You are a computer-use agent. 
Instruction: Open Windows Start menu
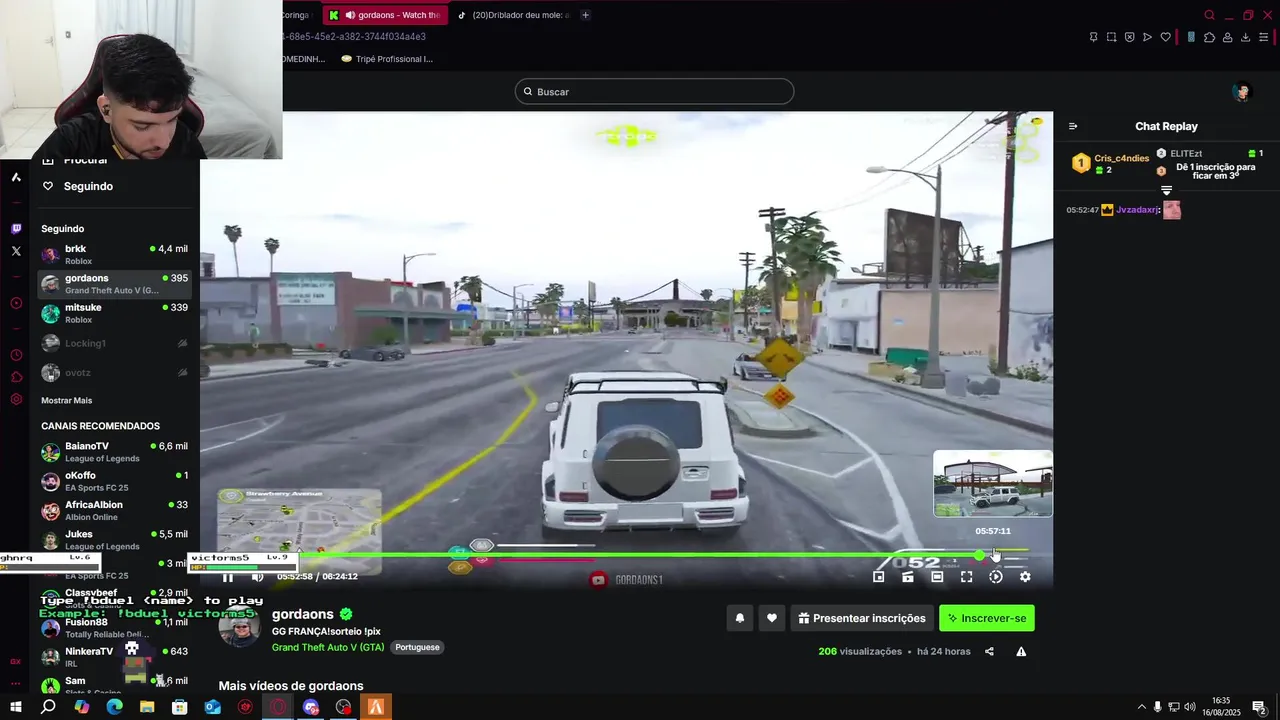click(x=16, y=707)
